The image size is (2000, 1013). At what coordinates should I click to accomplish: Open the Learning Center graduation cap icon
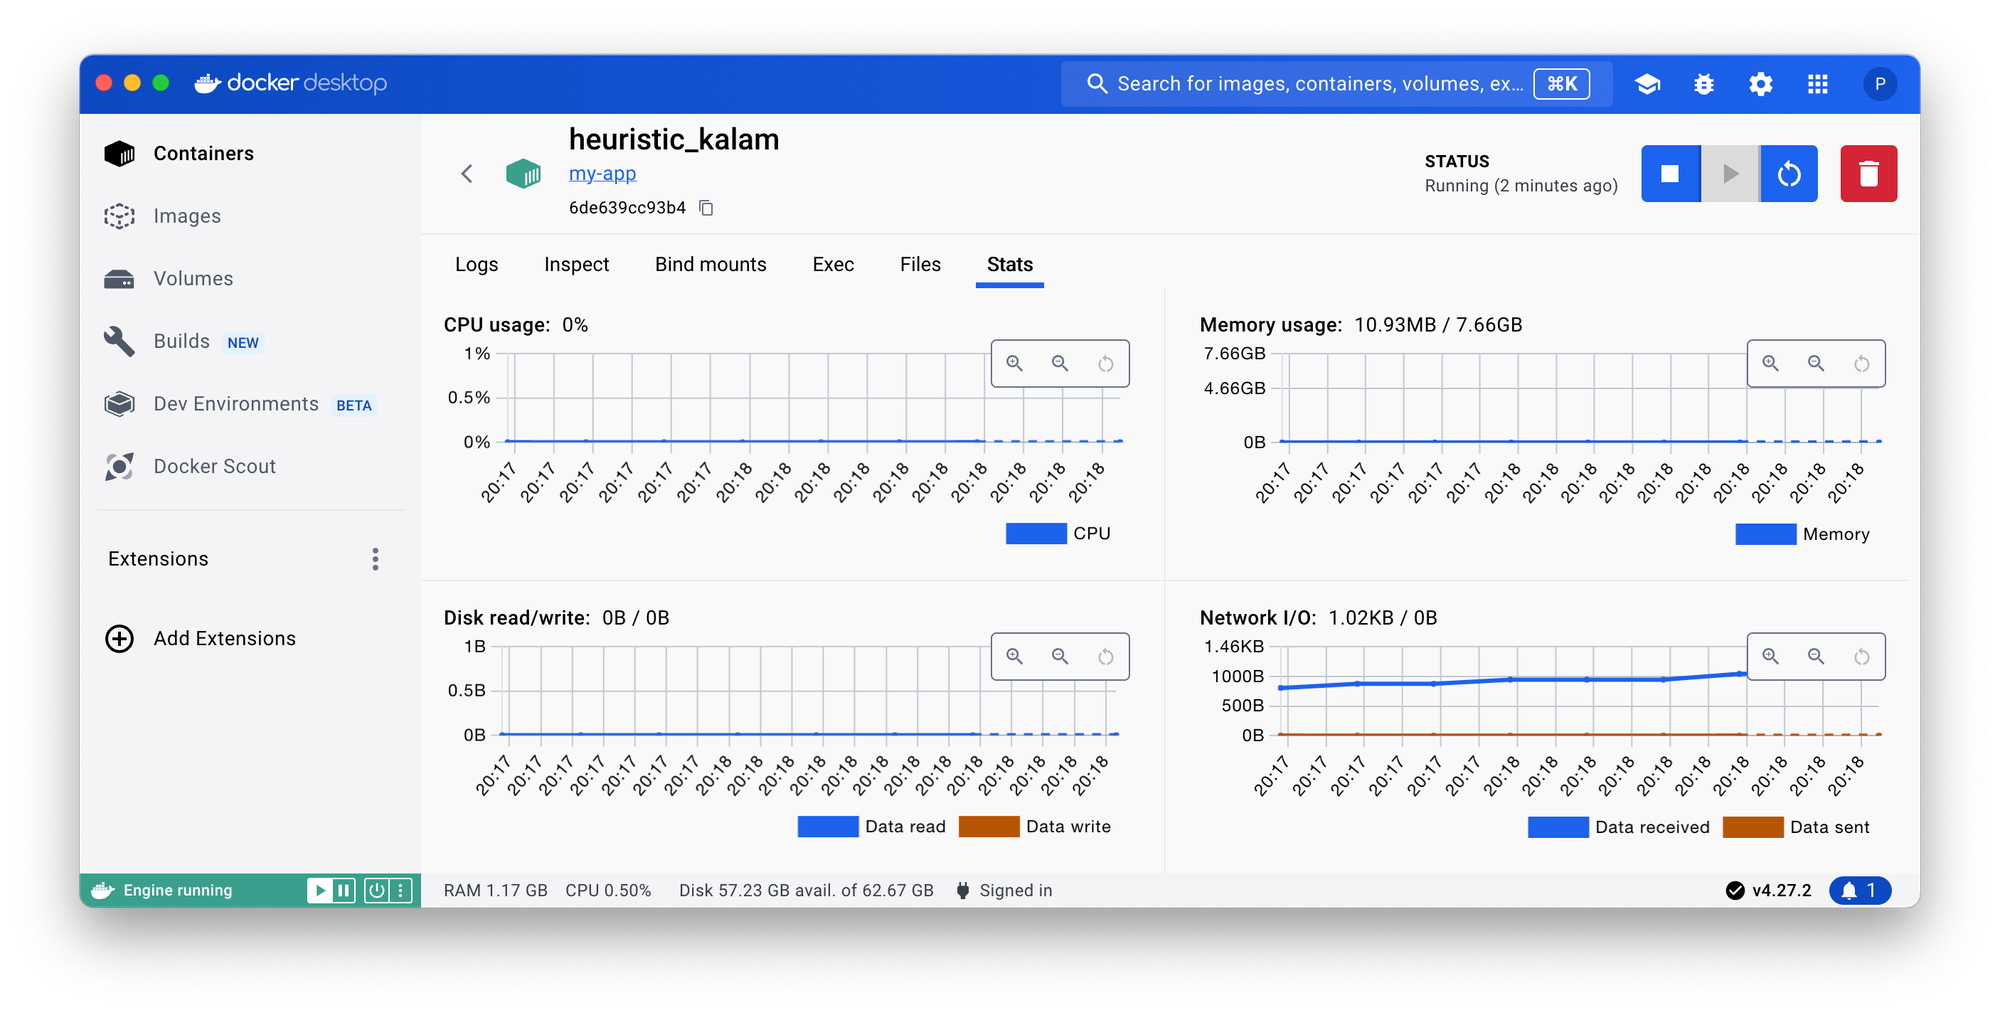click(x=1647, y=84)
